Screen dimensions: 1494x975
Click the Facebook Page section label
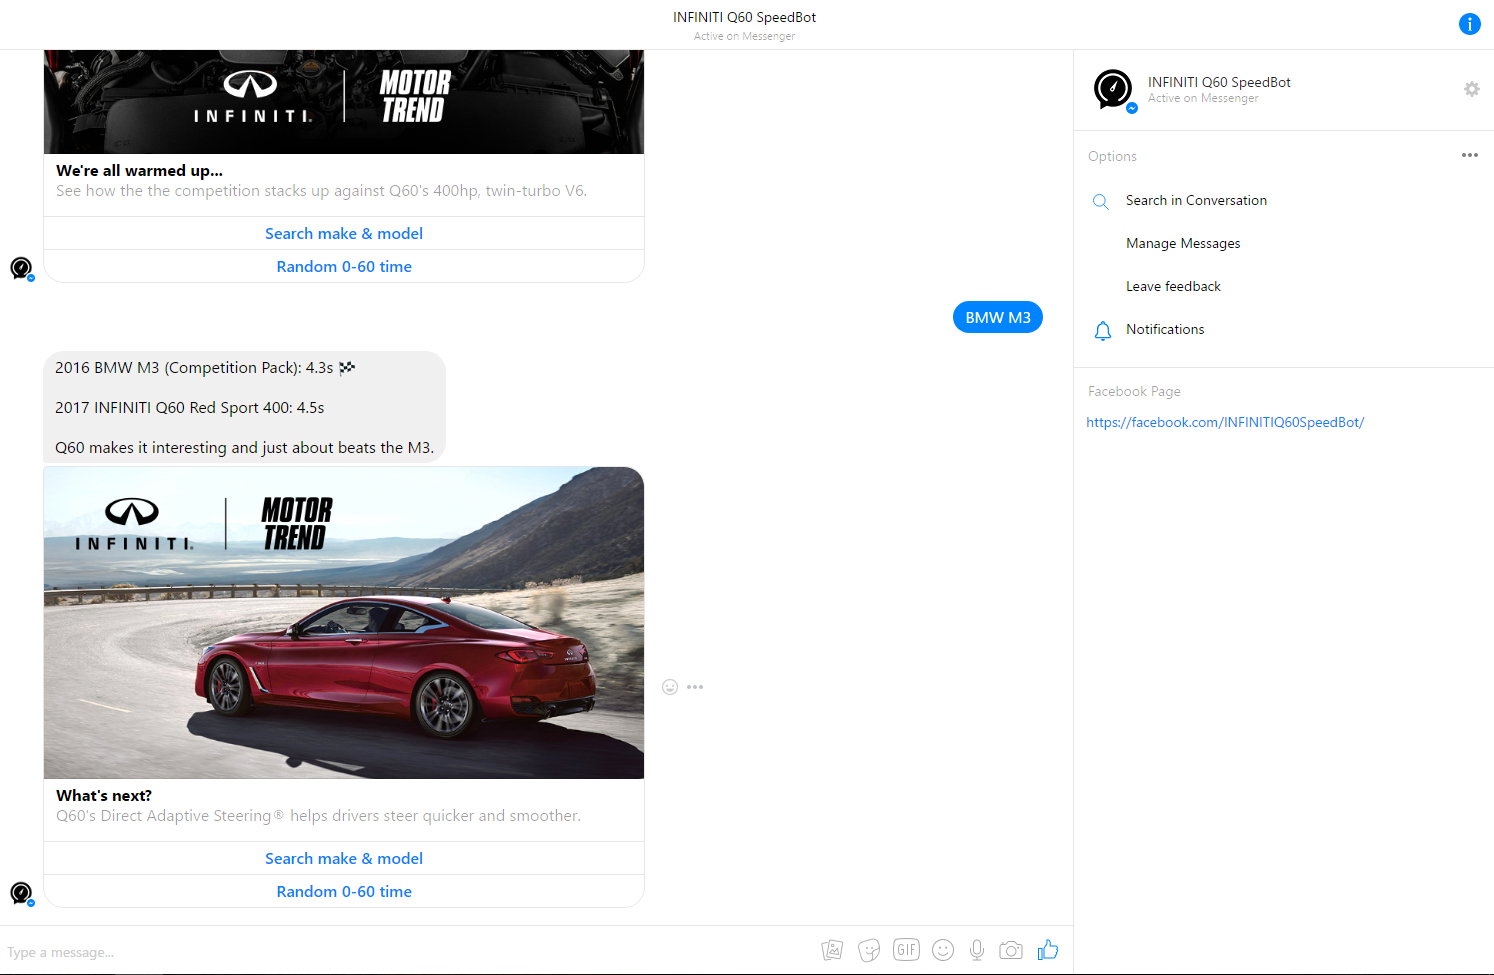(x=1134, y=391)
